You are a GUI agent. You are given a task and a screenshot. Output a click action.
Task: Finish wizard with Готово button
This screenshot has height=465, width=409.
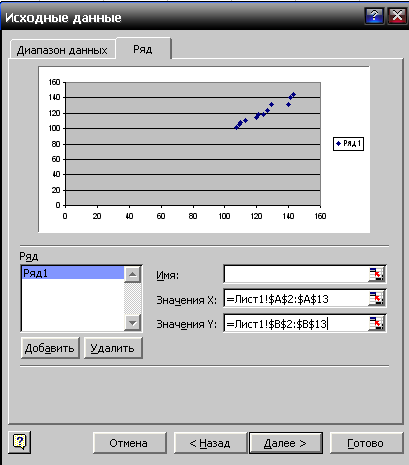point(366,443)
